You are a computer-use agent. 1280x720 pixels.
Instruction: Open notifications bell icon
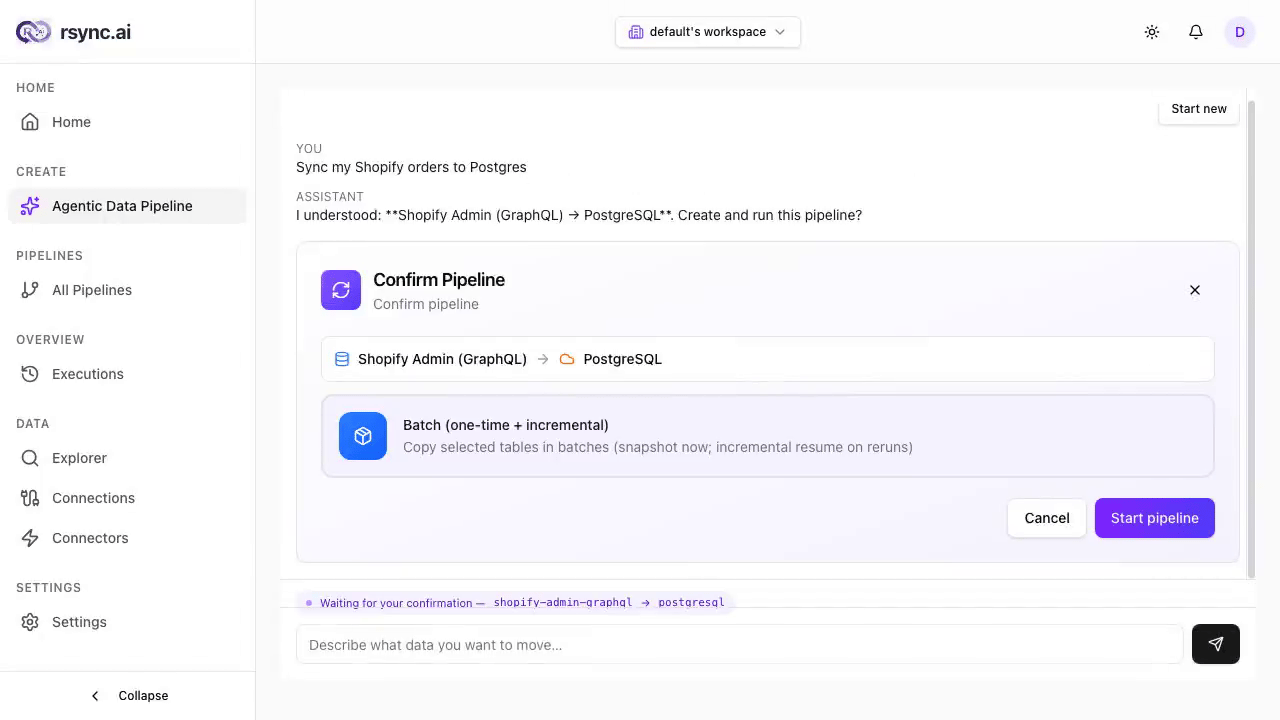click(x=1196, y=32)
